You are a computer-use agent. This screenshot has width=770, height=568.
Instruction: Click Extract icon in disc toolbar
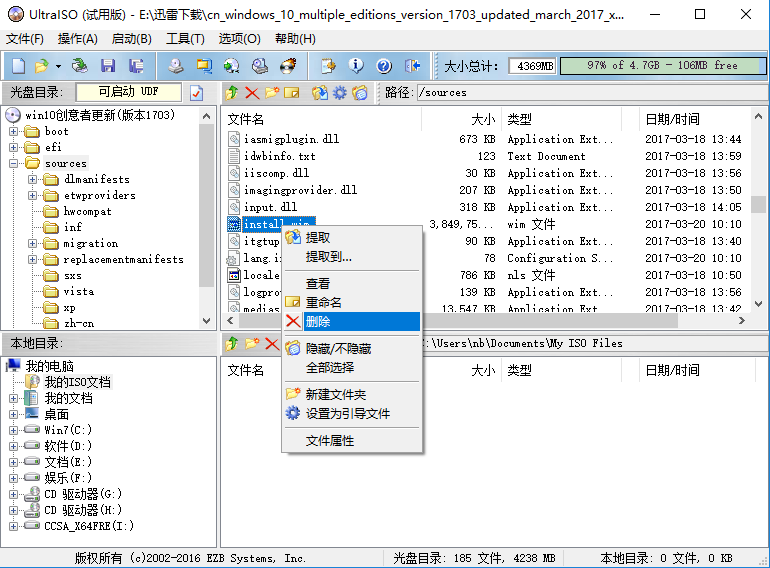pos(320,92)
